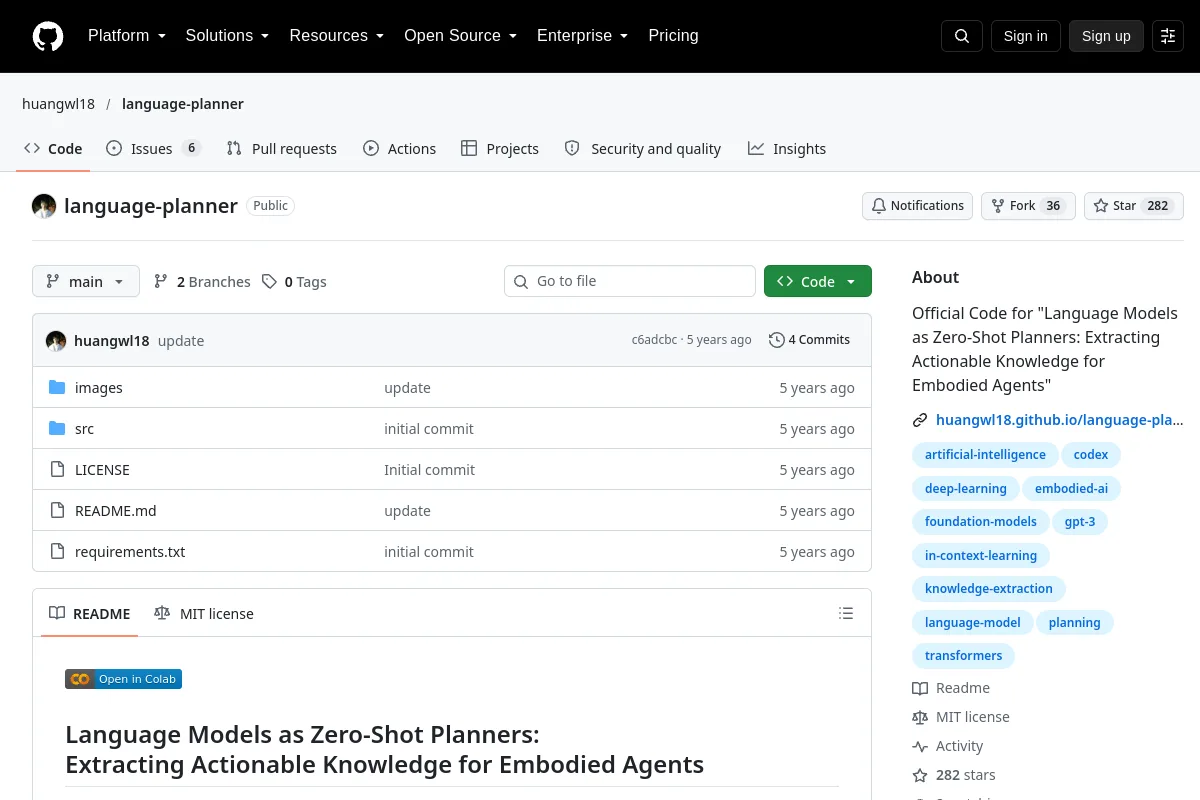Click the Go to file search field

(x=630, y=282)
